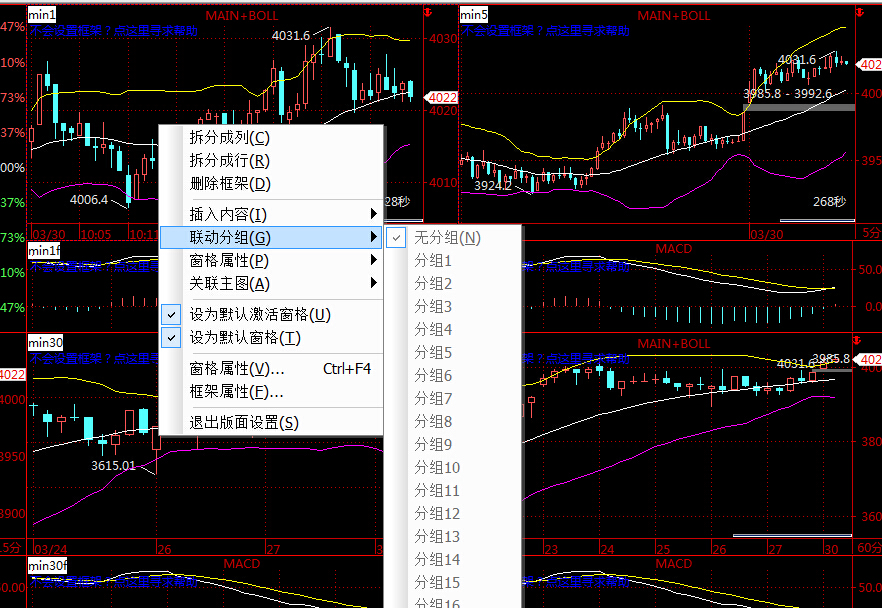Select the min5 pane label tag
The height and width of the screenshot is (608, 882).
click(x=473, y=15)
